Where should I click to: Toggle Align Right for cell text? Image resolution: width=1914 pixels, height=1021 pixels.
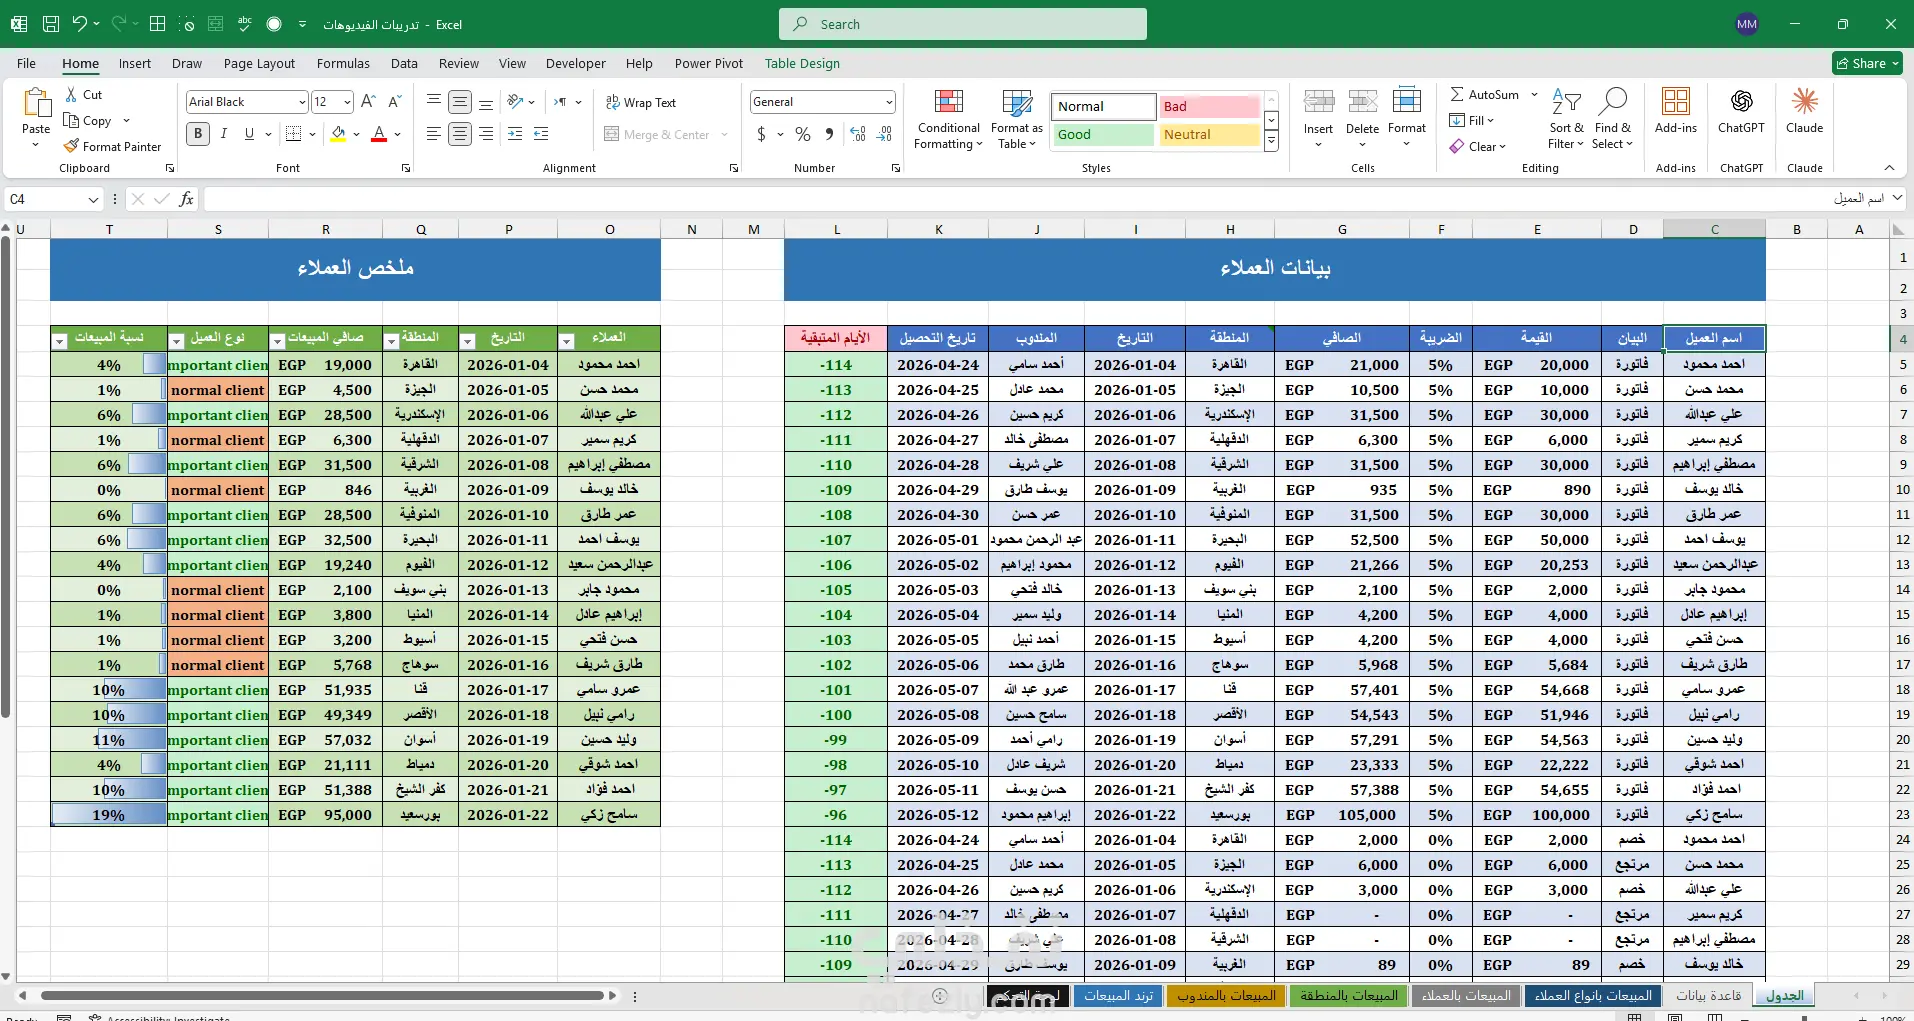[486, 134]
